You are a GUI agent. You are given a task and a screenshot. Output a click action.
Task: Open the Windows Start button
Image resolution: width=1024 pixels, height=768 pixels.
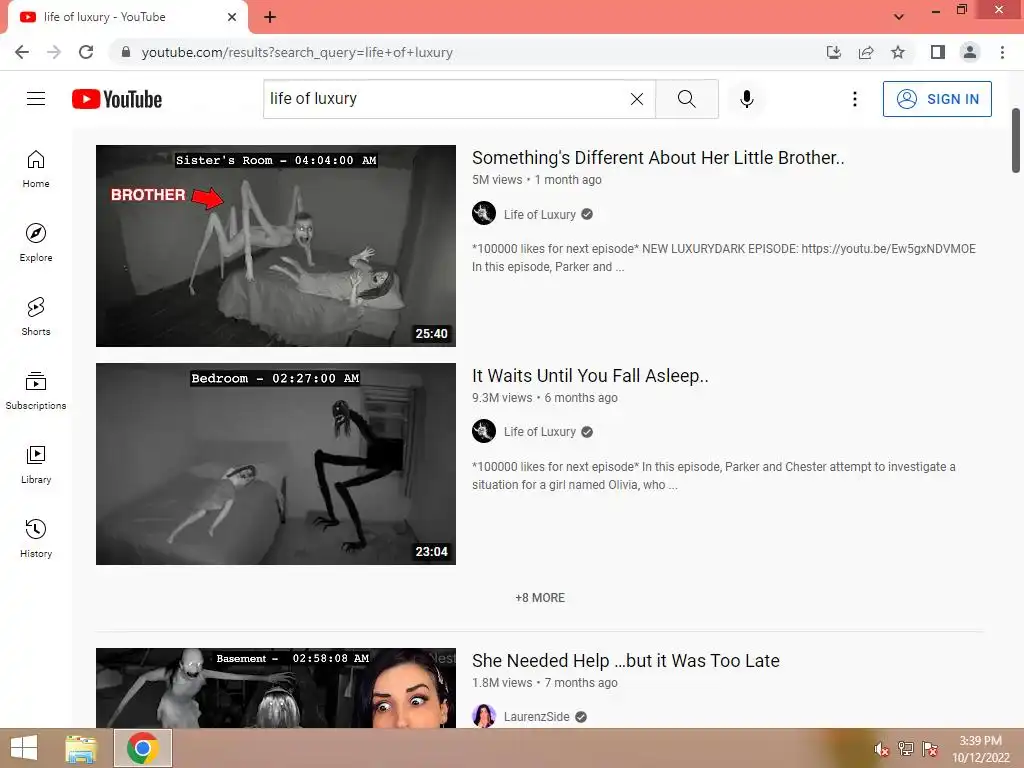[x=24, y=748]
